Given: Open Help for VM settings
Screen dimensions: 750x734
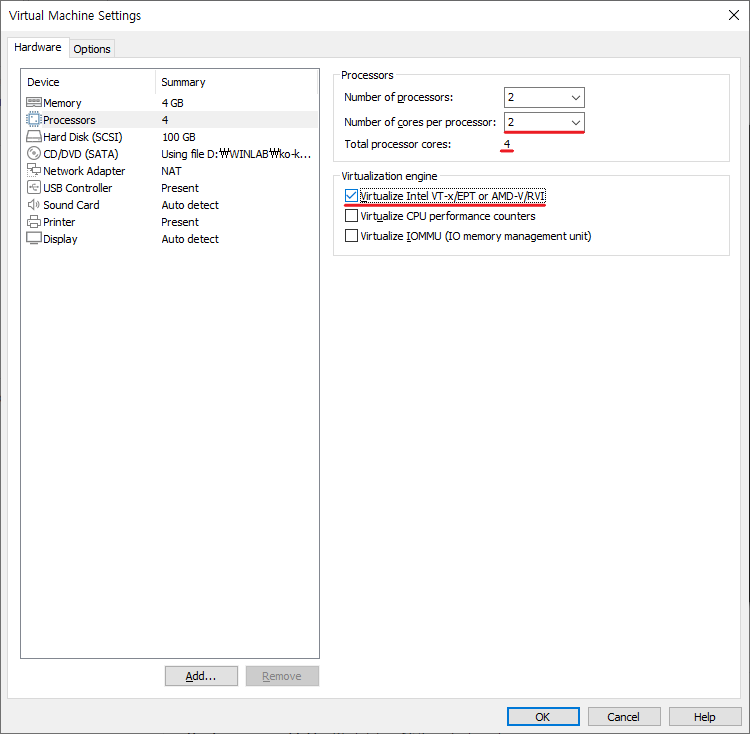Looking at the screenshot, I should point(705,716).
